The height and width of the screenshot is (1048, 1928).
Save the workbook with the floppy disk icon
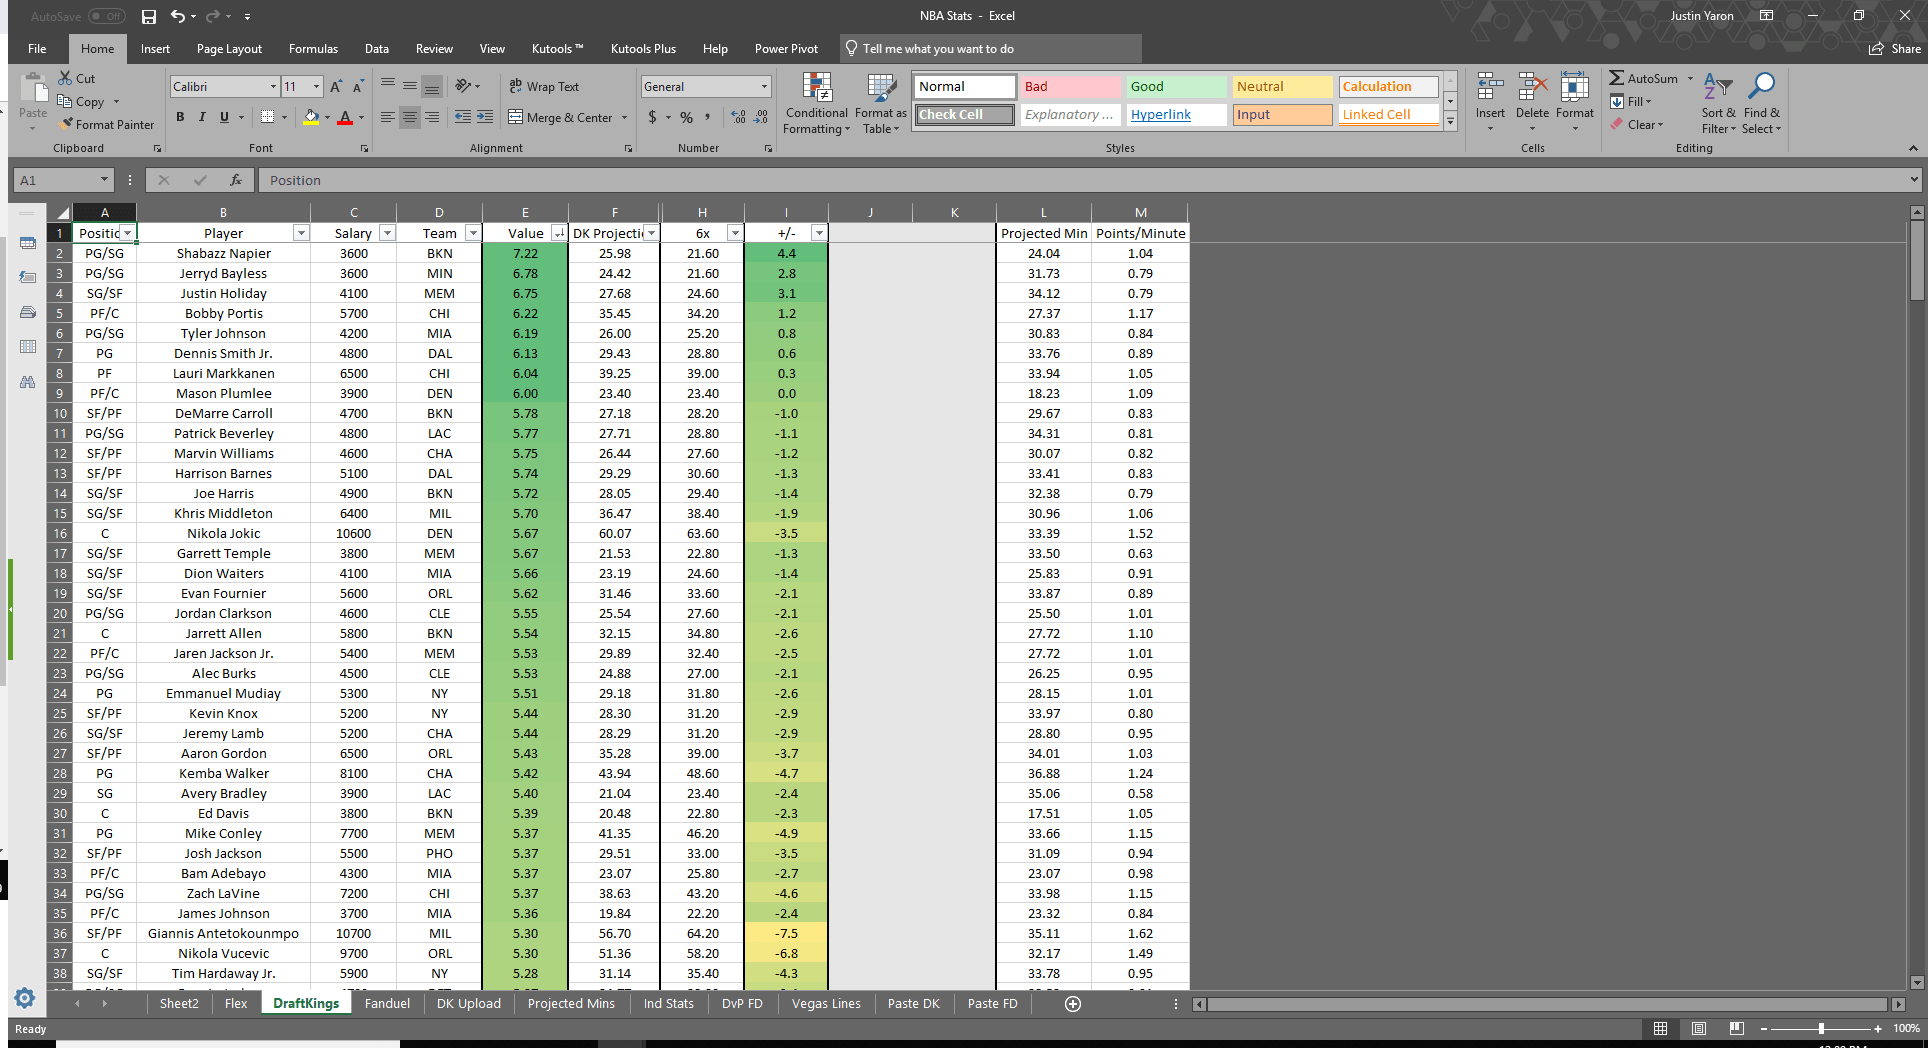tap(149, 16)
